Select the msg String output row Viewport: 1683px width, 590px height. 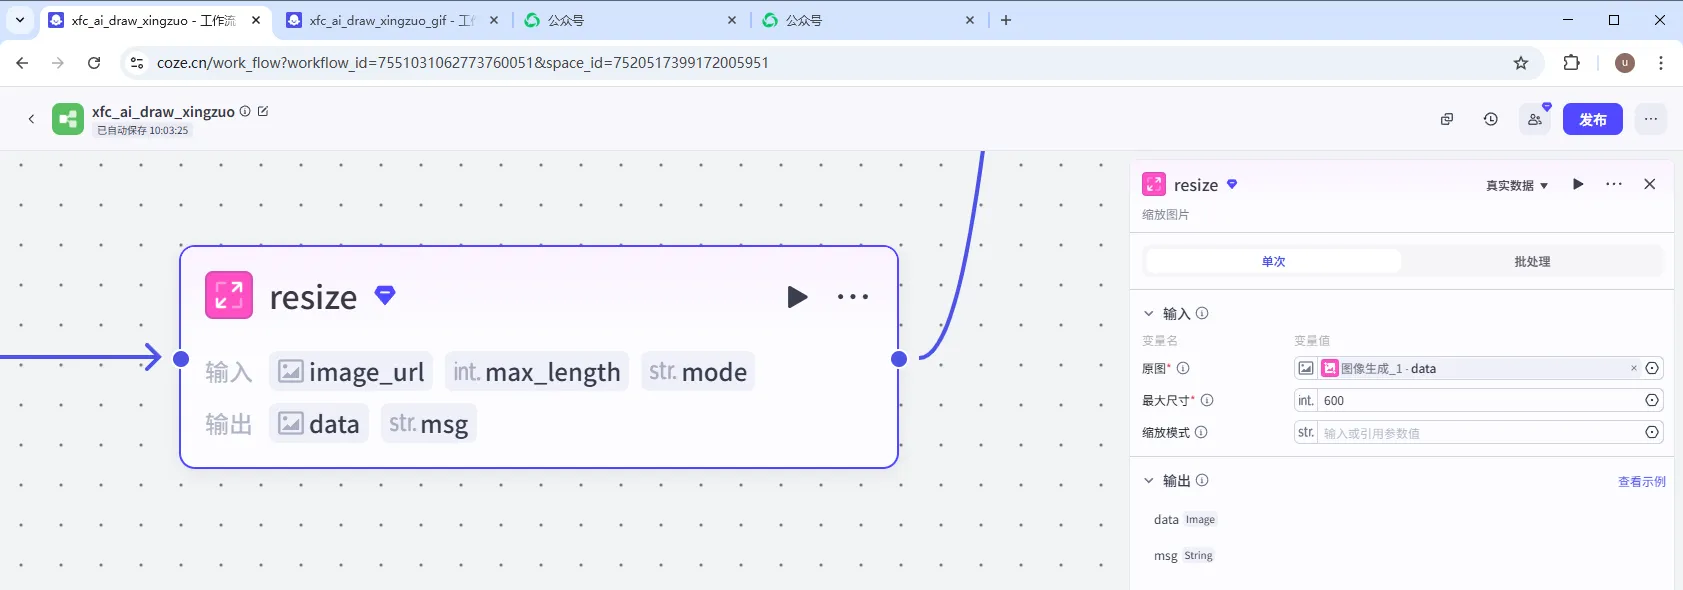(x=1184, y=555)
